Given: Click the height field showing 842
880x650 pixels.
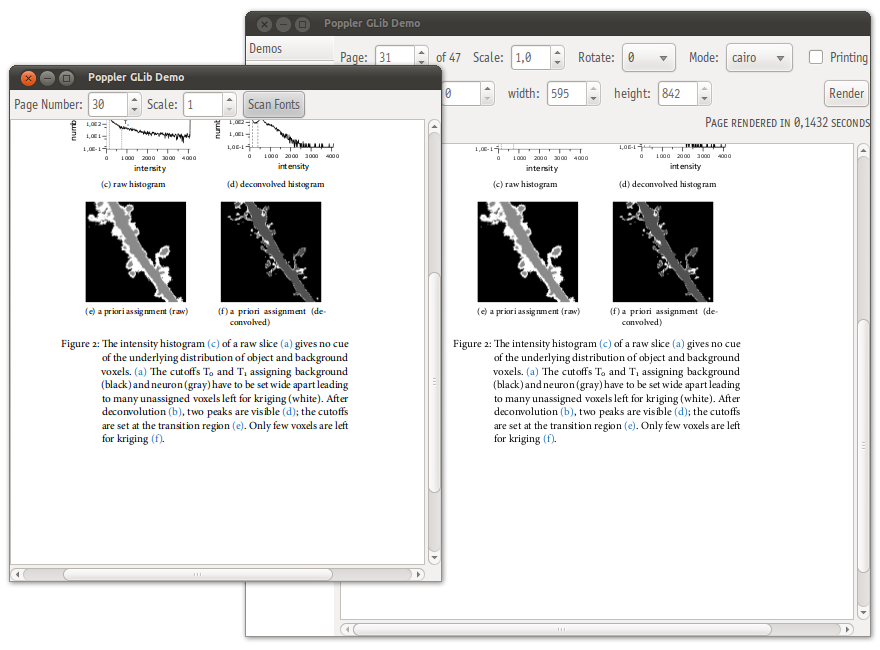Looking at the screenshot, I should click(676, 94).
